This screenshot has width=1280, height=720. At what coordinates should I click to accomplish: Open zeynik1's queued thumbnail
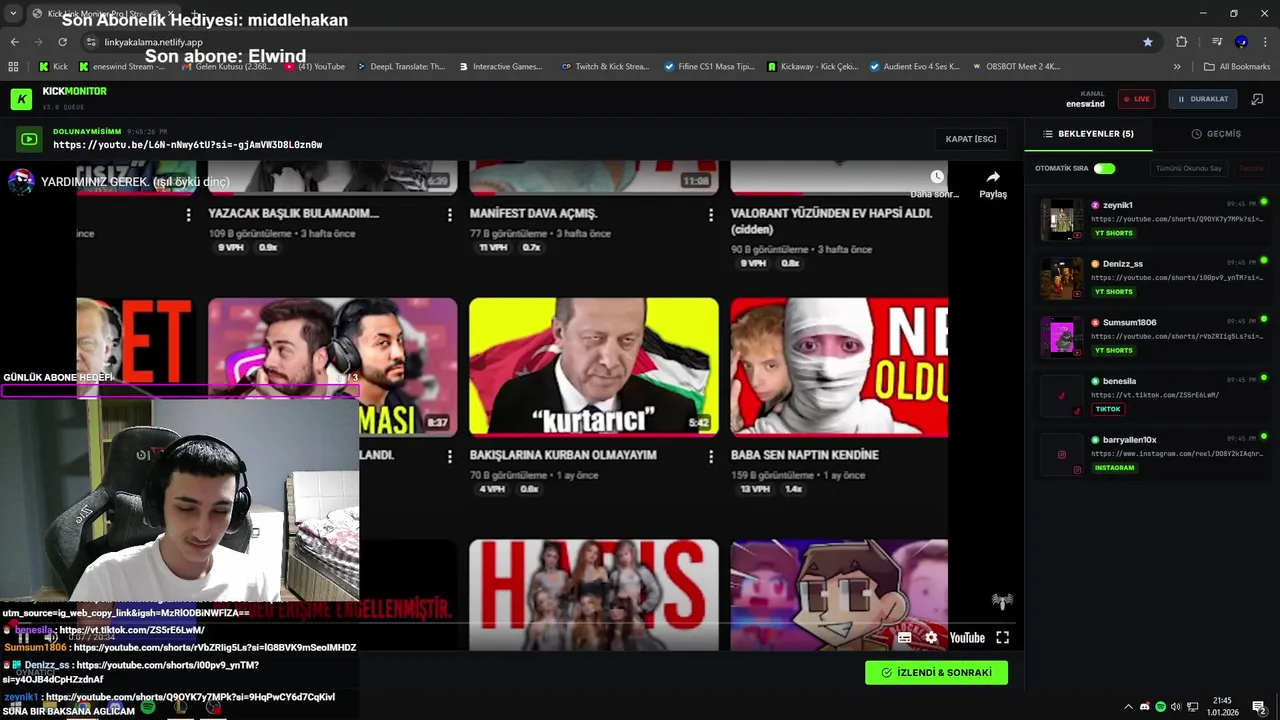pyautogui.click(x=1061, y=219)
